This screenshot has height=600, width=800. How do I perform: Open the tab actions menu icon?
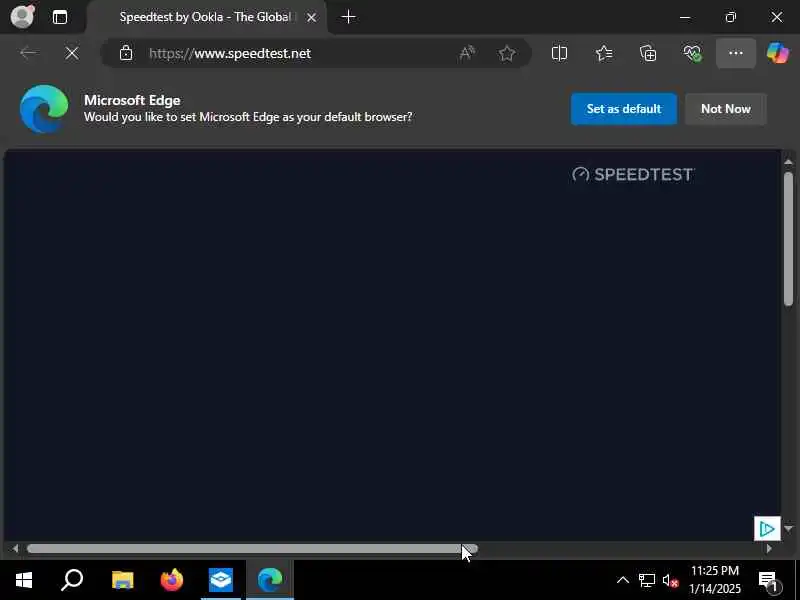click(x=60, y=17)
